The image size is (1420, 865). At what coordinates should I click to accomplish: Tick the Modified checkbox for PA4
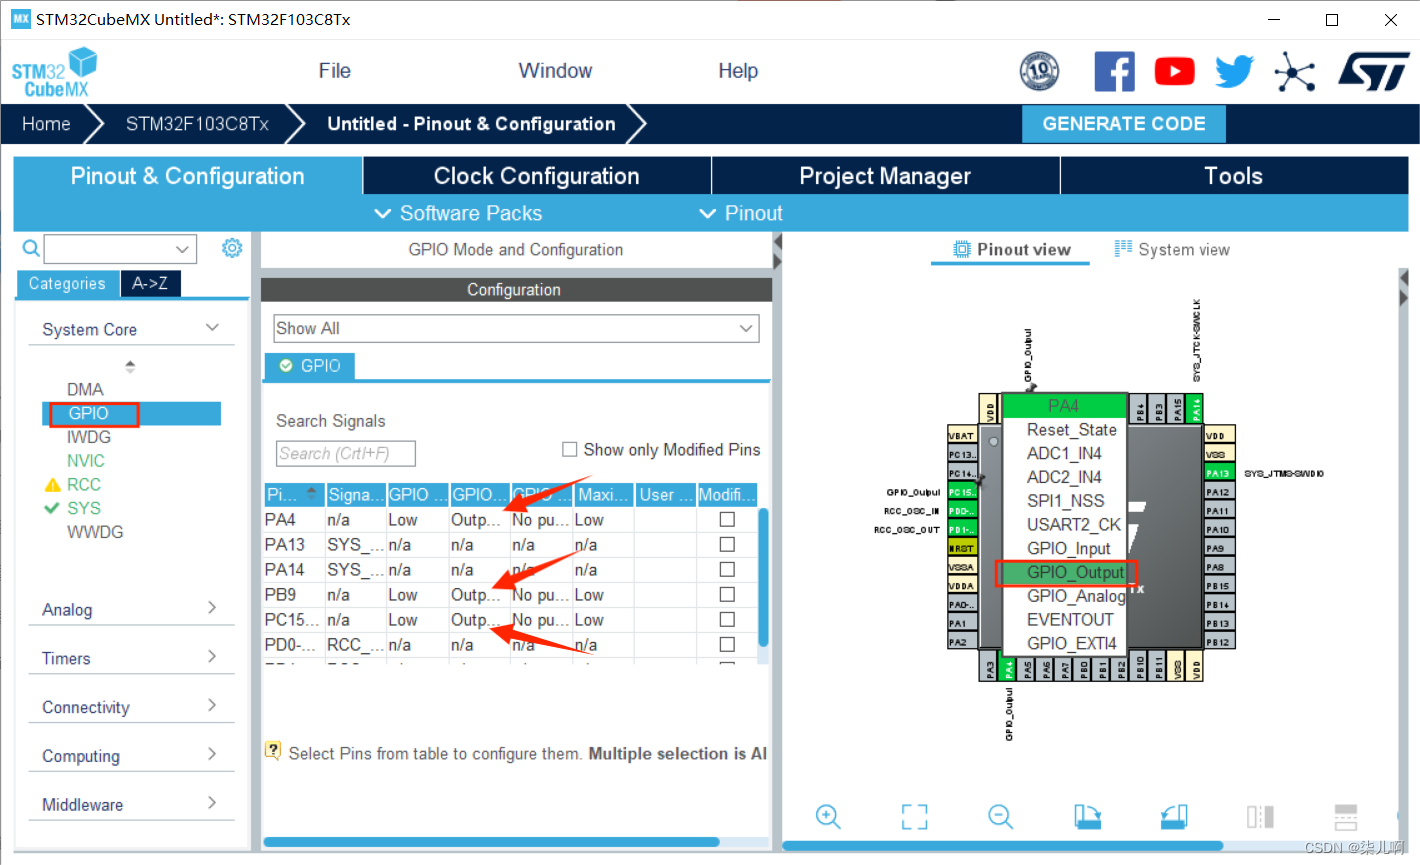[x=727, y=519]
